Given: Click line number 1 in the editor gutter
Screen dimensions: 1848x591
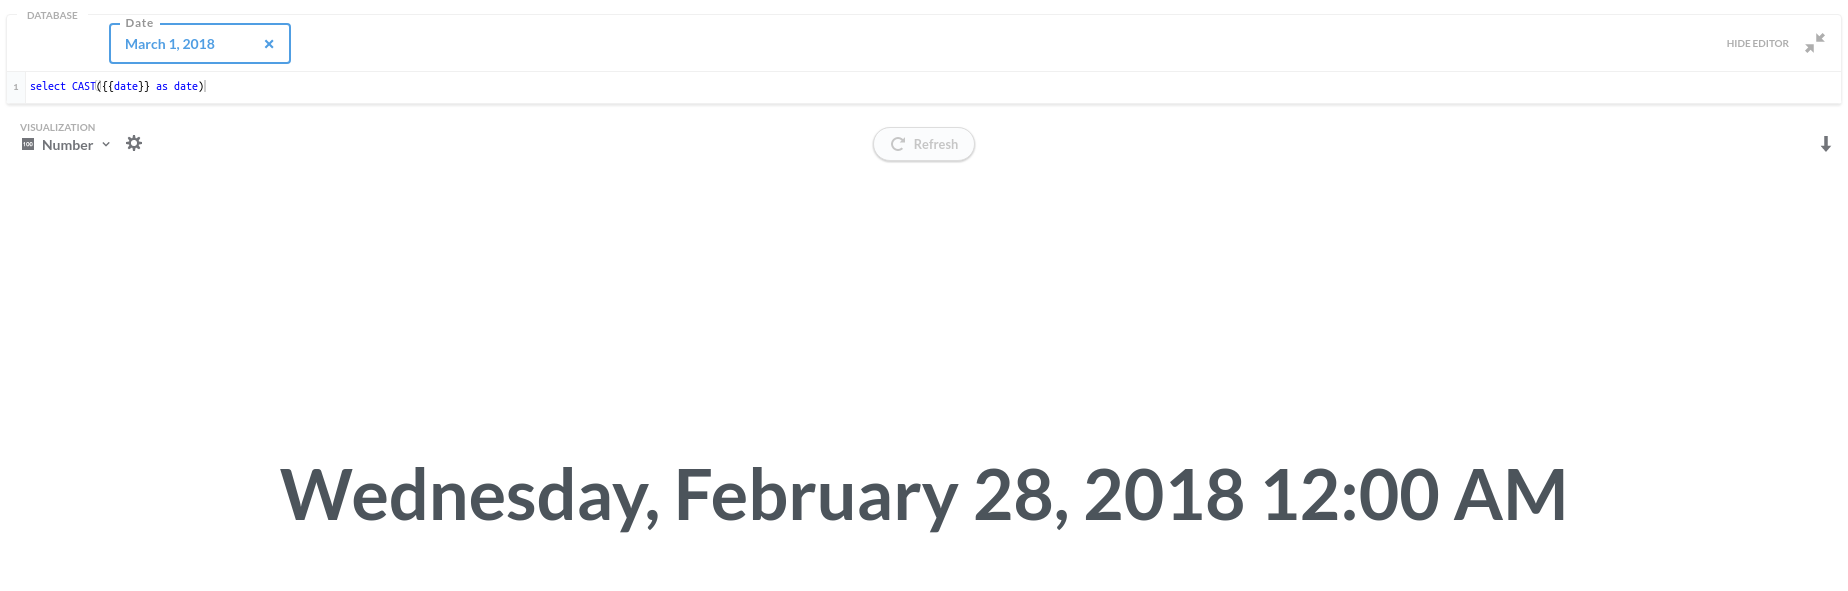Looking at the screenshot, I should pos(15,87).
